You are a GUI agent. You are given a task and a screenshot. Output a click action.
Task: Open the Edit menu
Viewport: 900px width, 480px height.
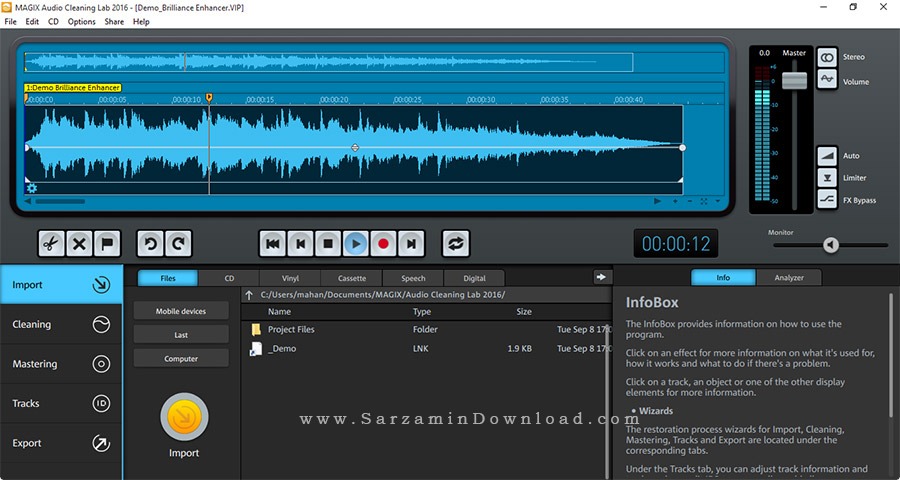point(32,22)
